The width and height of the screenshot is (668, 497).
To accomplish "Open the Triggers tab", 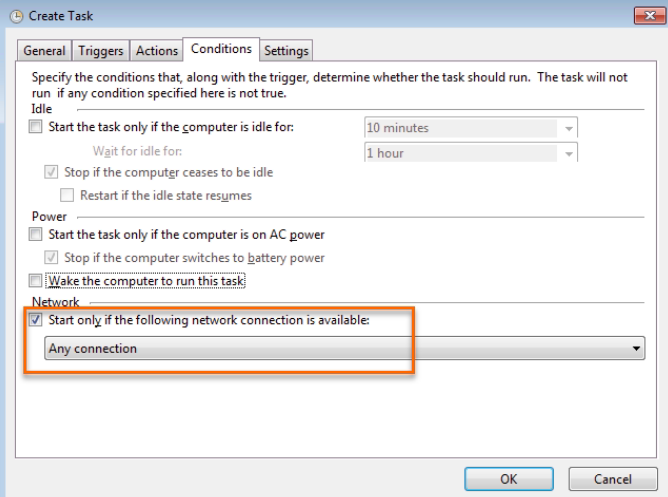I will (x=101, y=51).
